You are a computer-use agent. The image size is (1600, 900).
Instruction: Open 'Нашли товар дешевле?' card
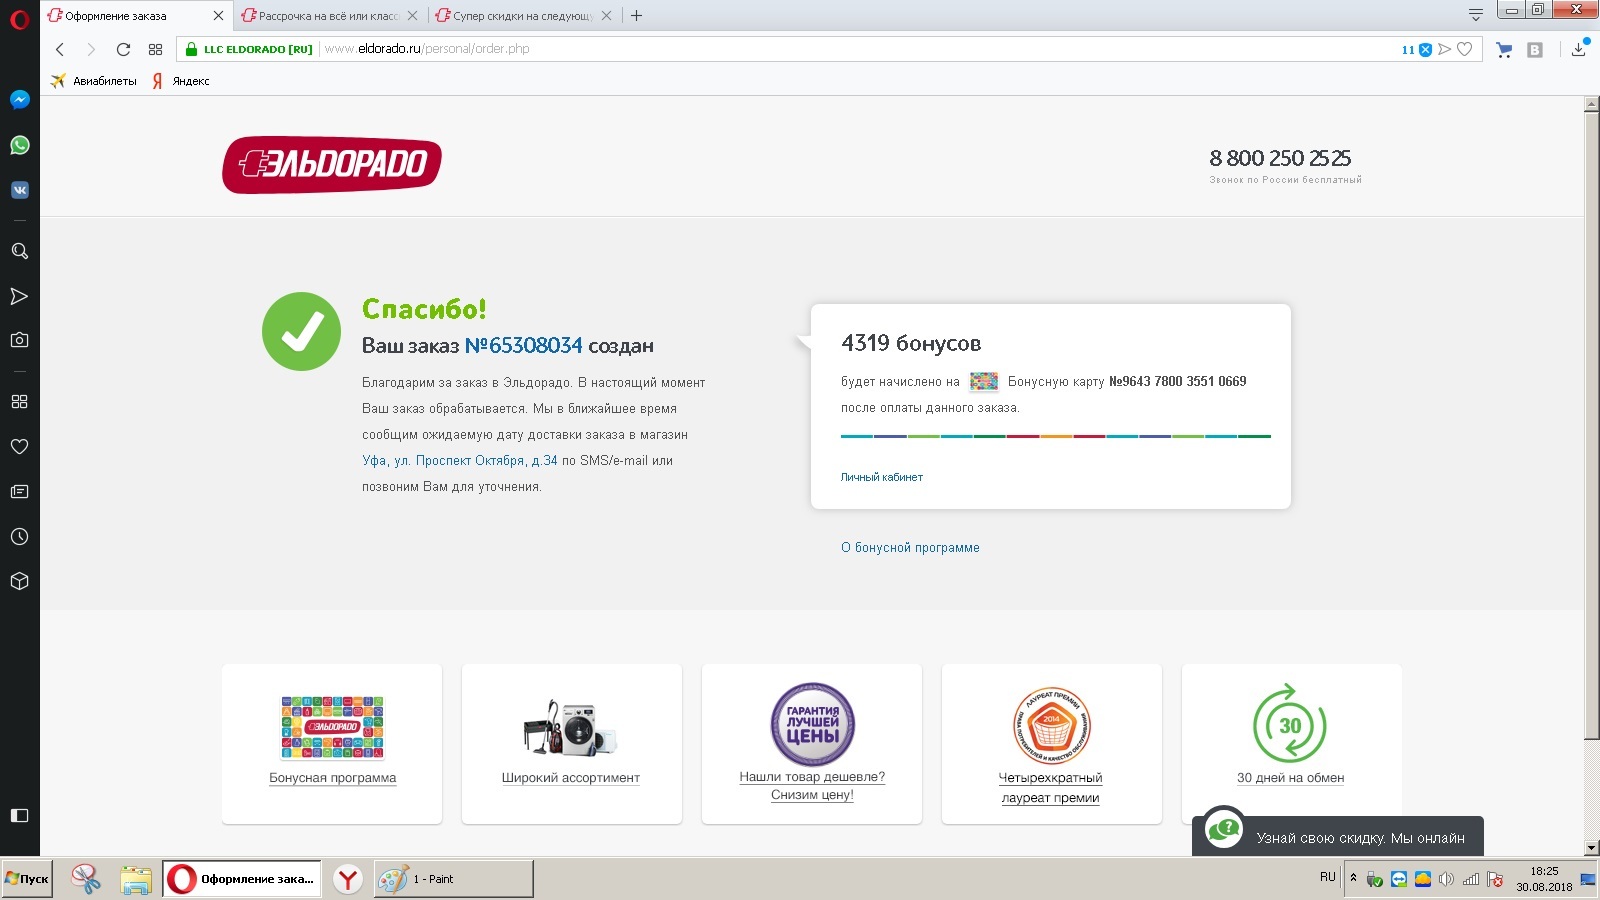coord(812,744)
